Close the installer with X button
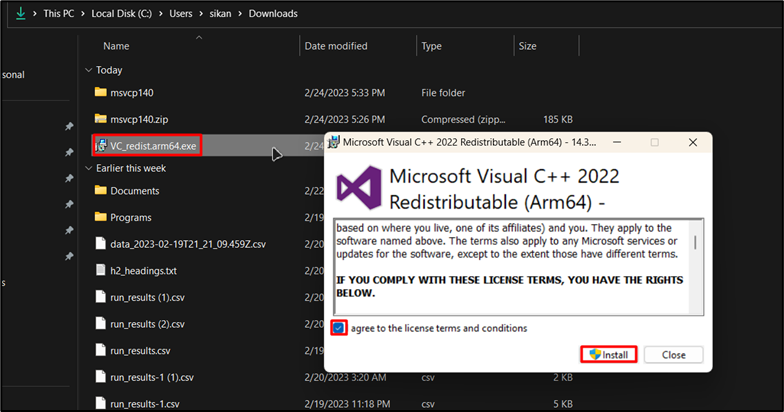 692,142
